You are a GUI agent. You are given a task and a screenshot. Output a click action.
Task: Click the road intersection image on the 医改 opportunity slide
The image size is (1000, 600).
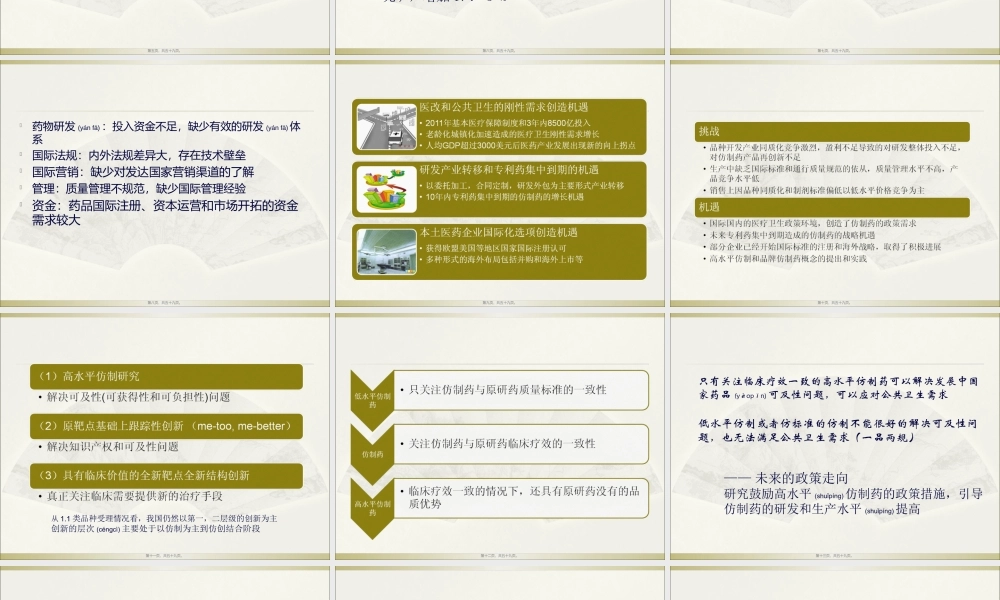388,126
